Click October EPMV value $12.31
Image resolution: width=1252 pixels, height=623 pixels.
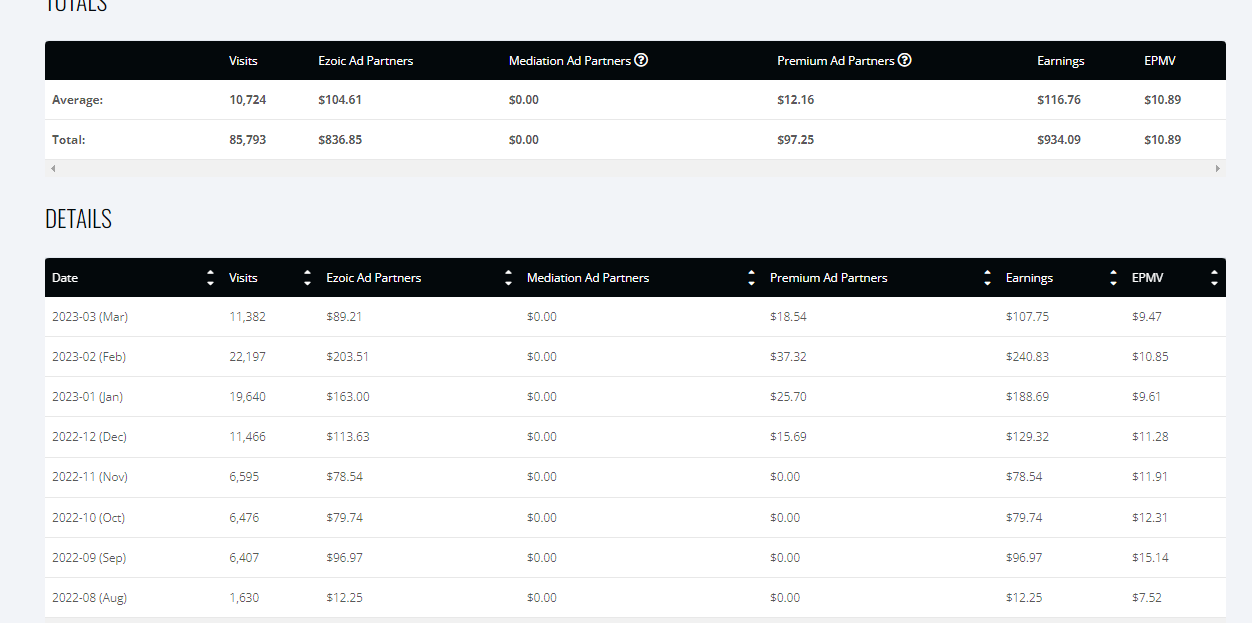(x=1150, y=517)
